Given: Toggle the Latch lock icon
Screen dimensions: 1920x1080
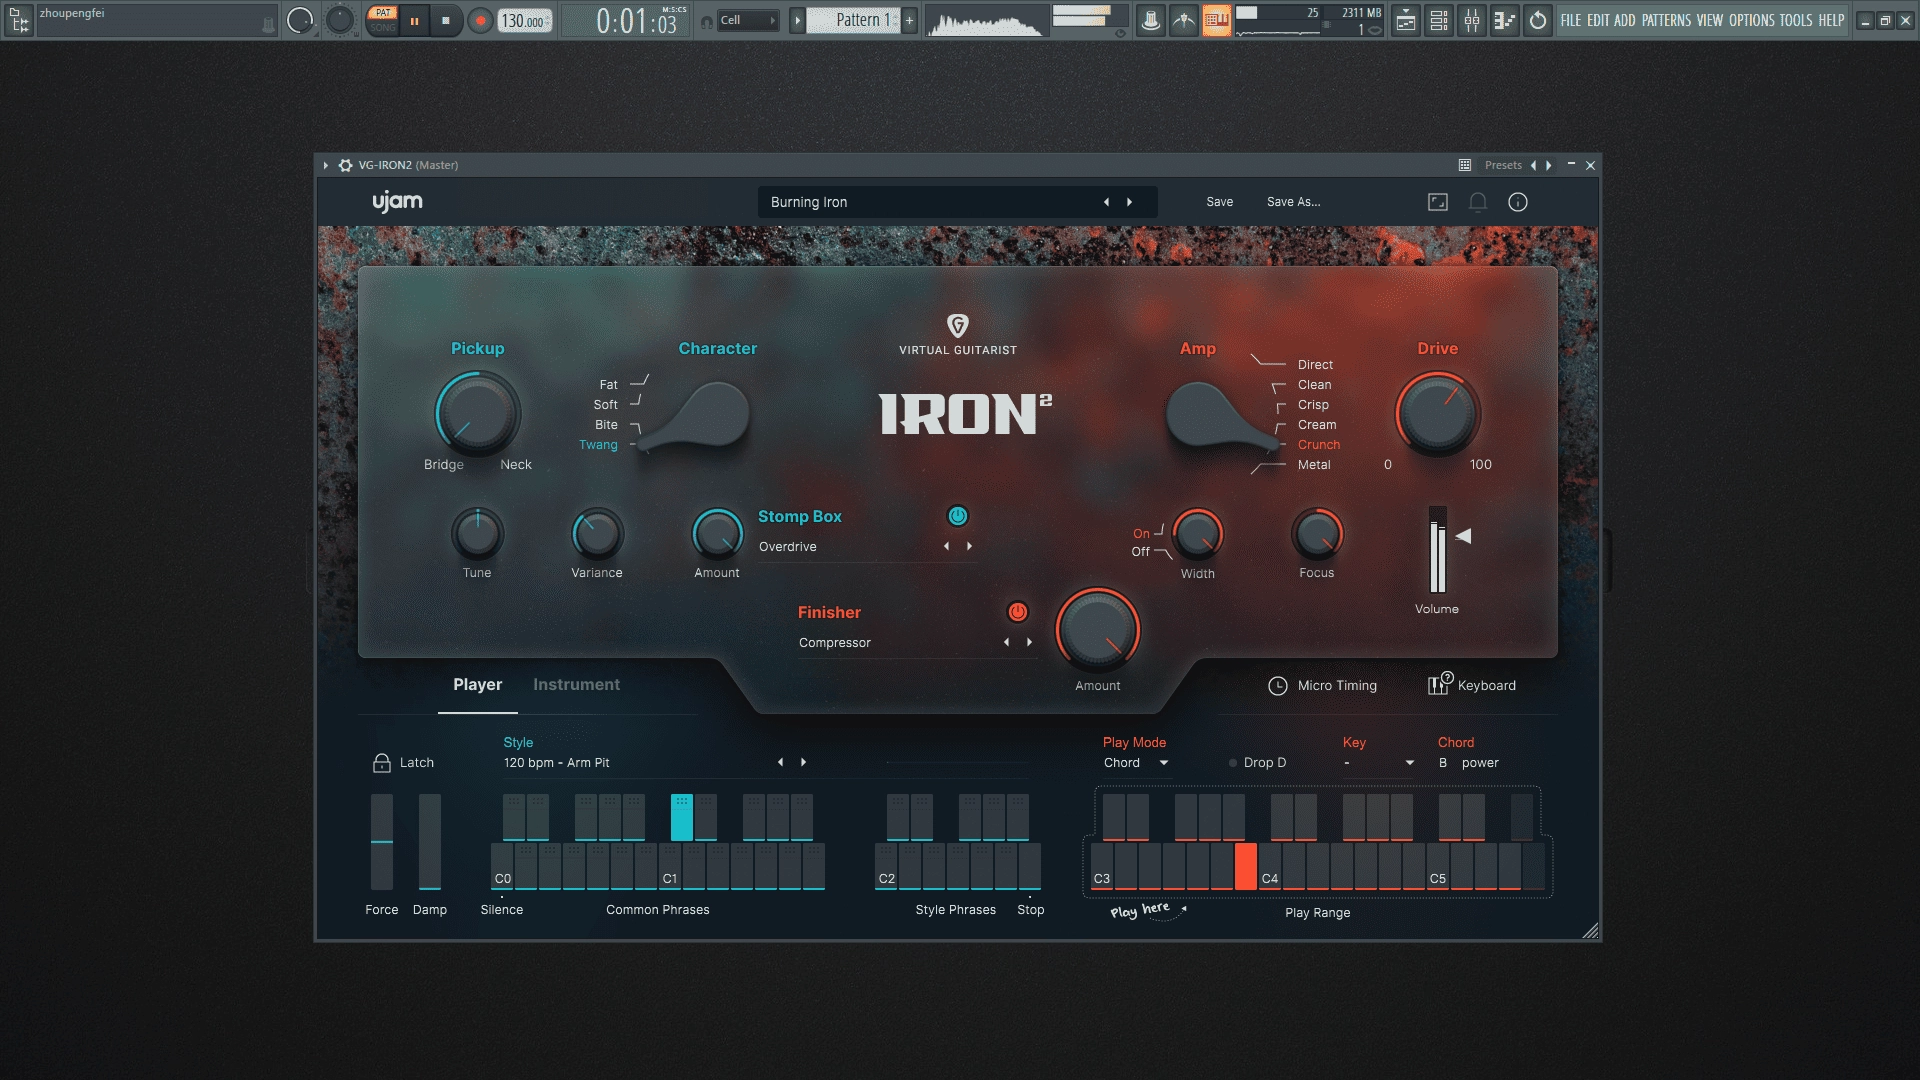Looking at the screenshot, I should 381,763.
